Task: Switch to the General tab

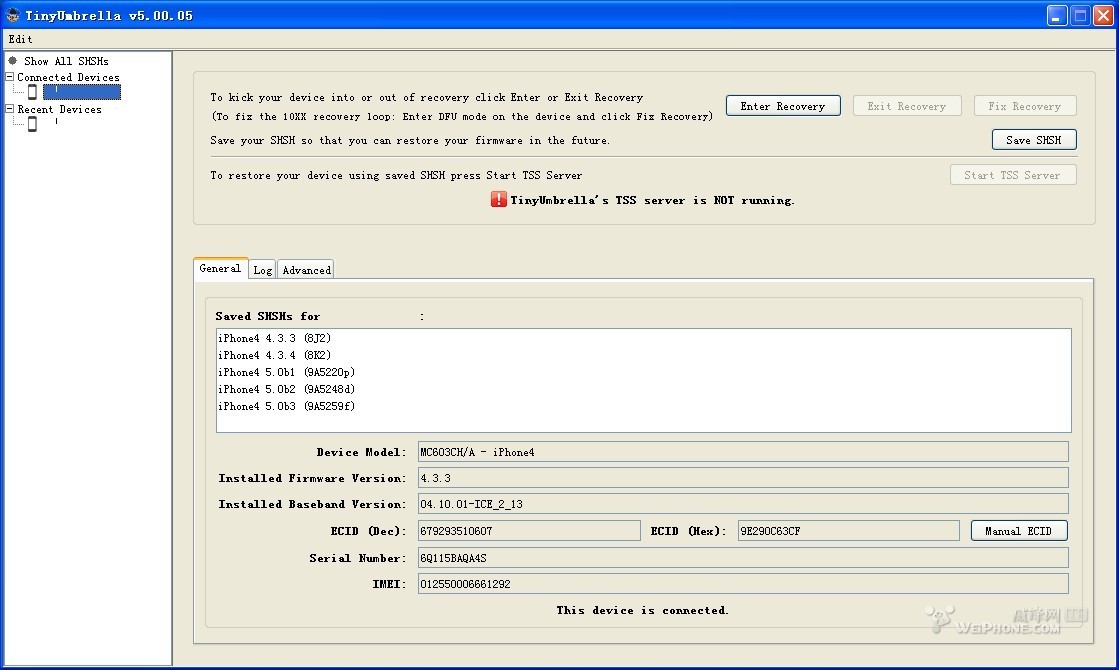Action: pos(221,268)
